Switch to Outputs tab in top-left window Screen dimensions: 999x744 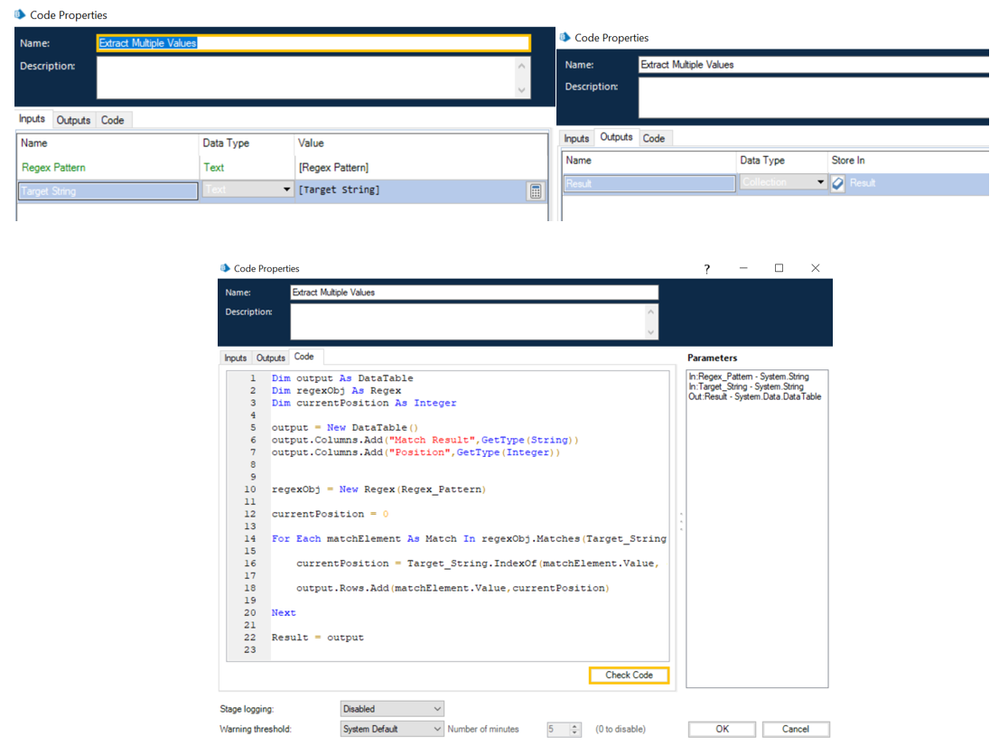click(73, 120)
